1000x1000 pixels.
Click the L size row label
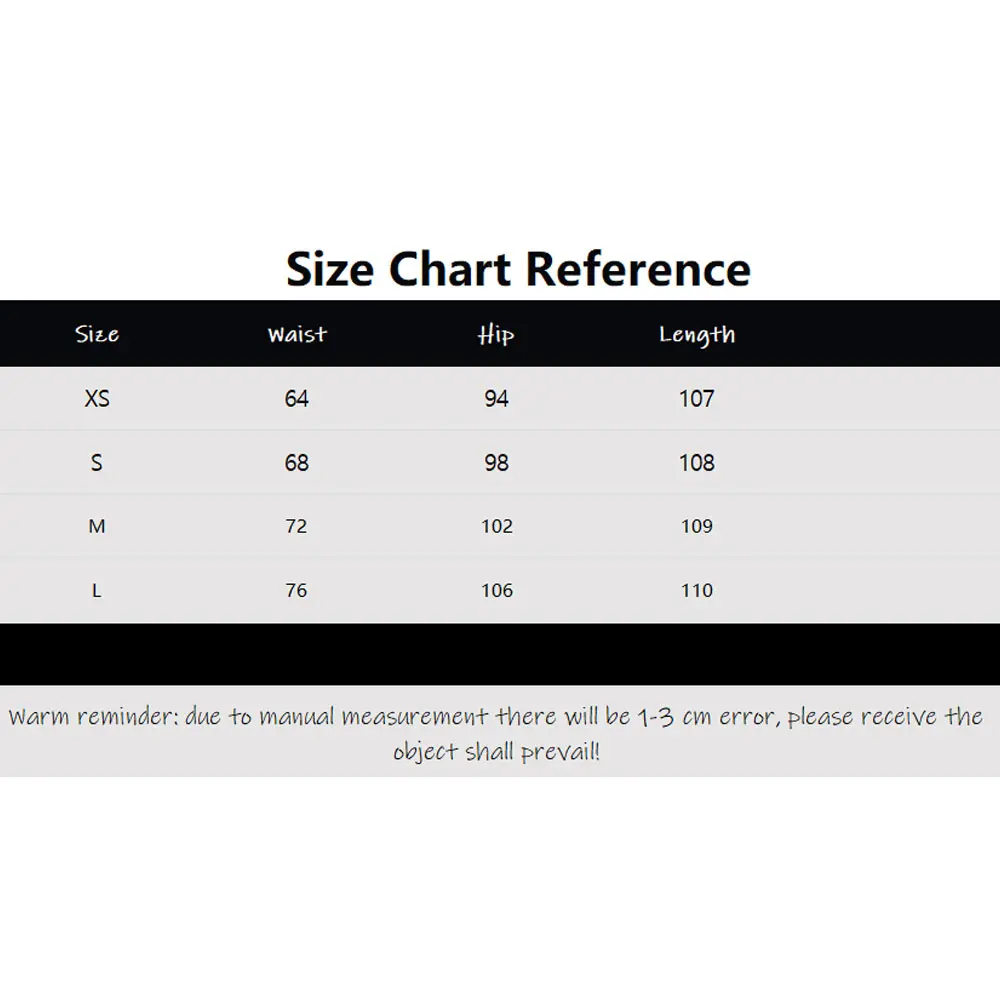click(x=96, y=591)
